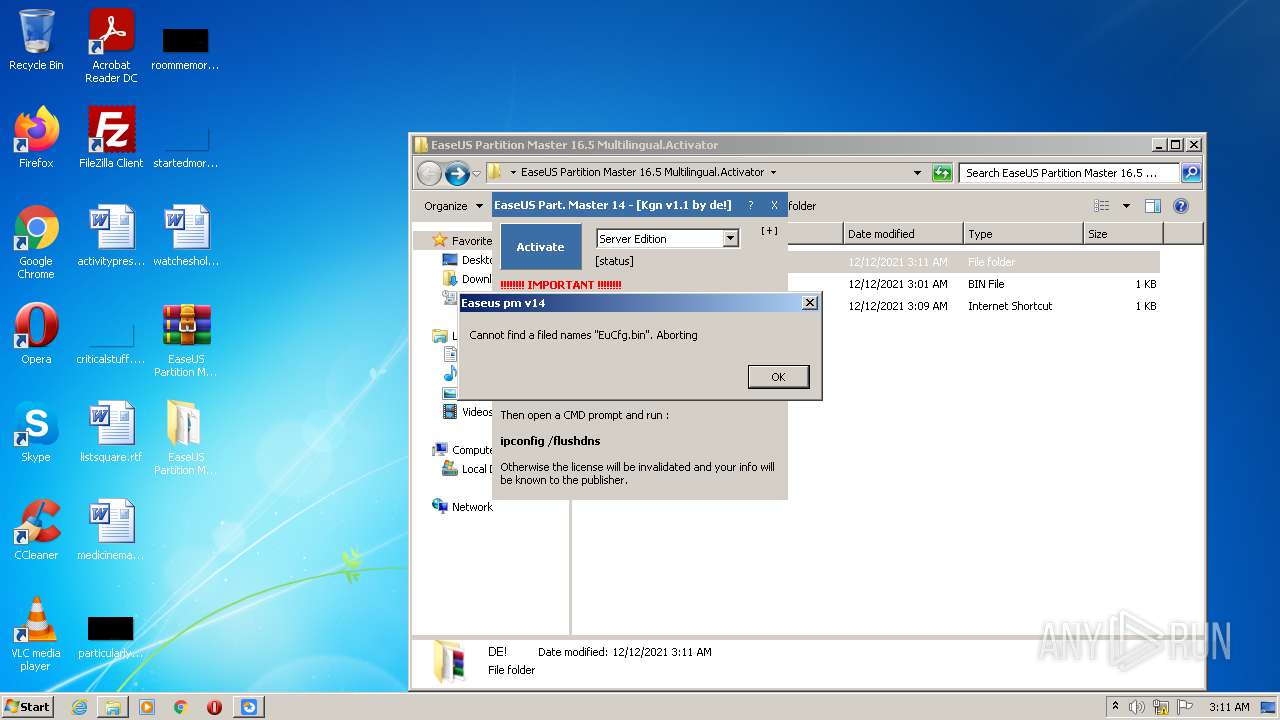Select the activitypres Word document icon
1280x720 pixels.
pos(111,235)
